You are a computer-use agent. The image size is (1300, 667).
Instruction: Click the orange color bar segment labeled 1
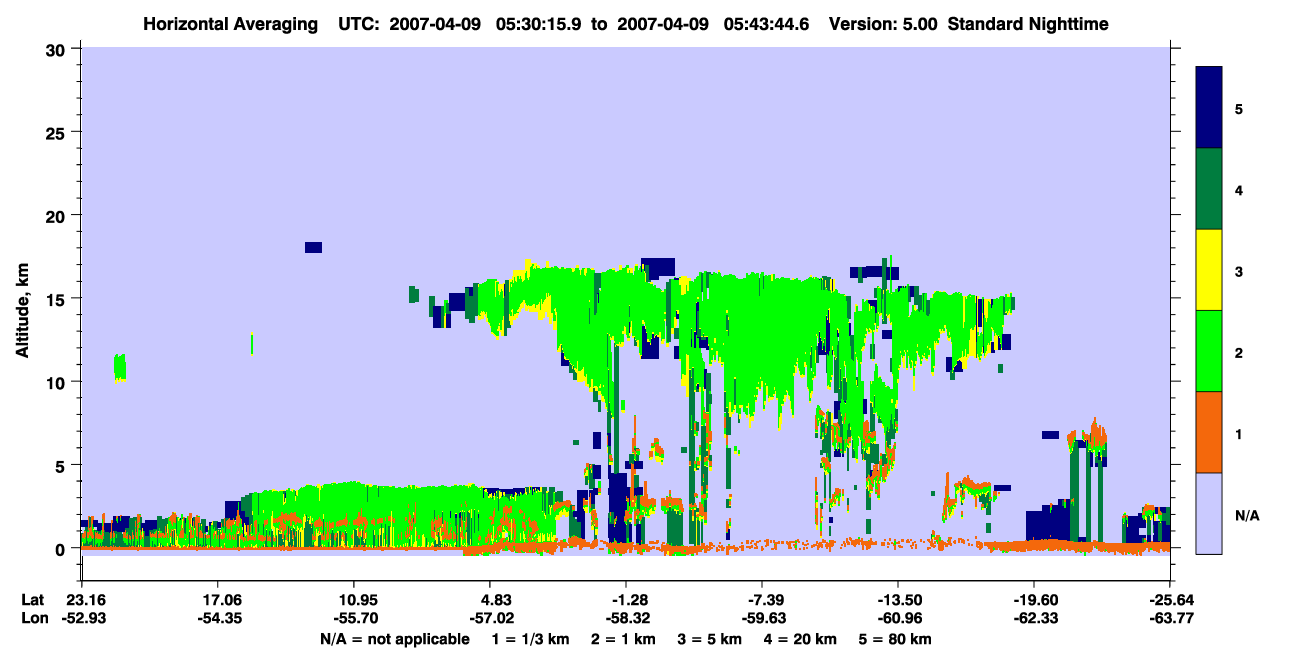[x=1209, y=432]
